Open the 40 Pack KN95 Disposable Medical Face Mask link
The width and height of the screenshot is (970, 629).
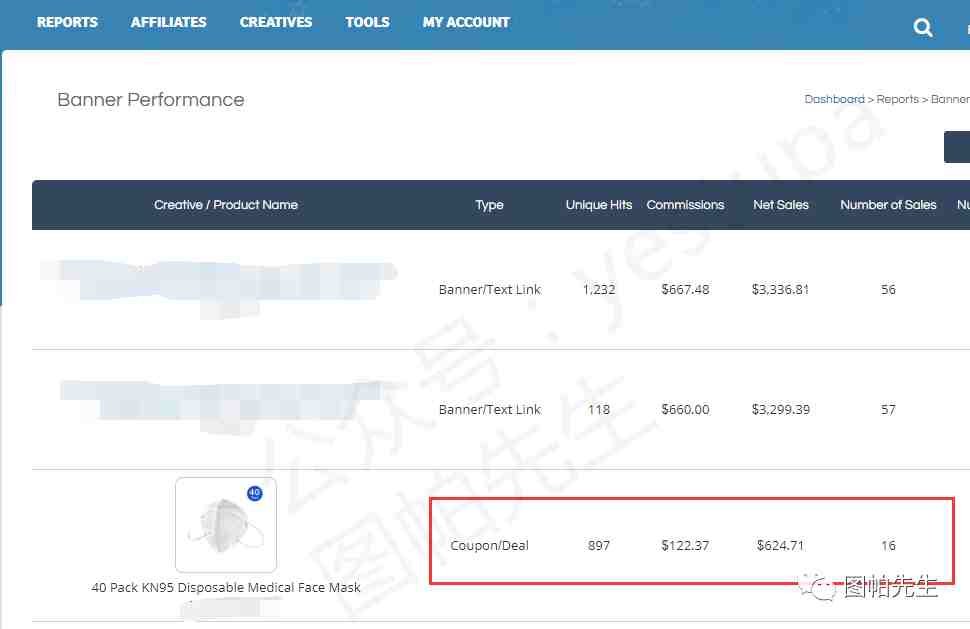(x=226, y=588)
